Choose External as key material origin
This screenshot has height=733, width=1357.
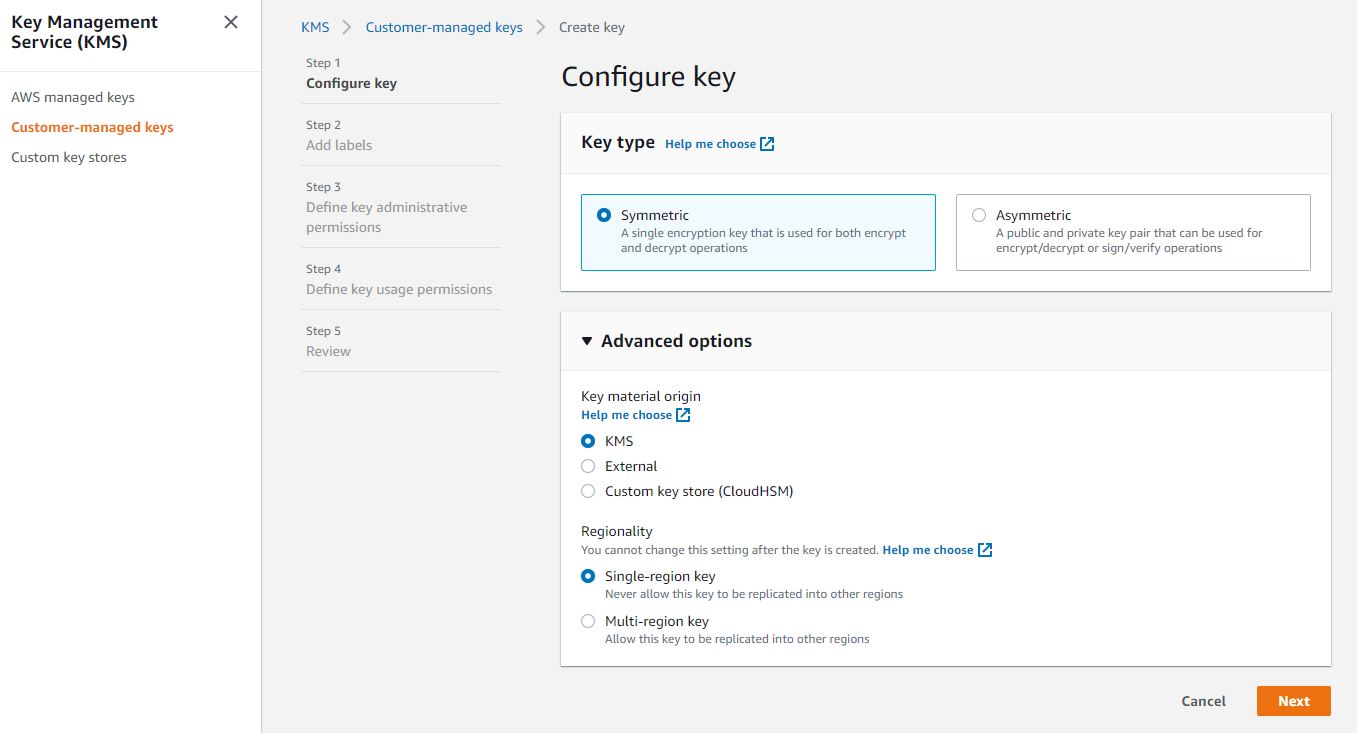pos(588,465)
